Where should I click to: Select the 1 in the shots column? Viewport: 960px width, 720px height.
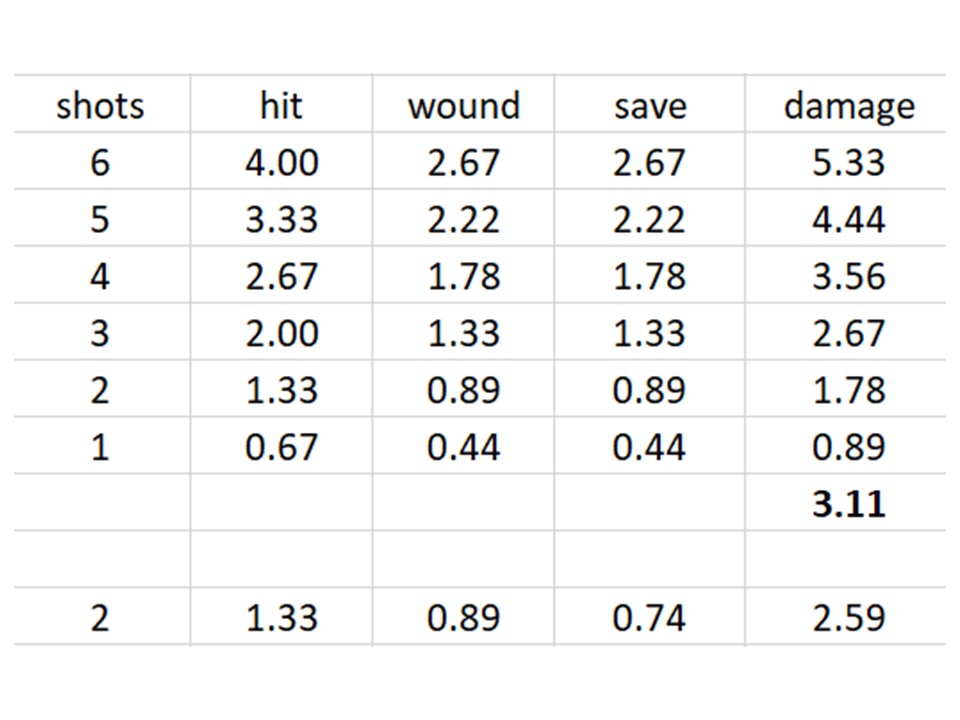click(100, 446)
